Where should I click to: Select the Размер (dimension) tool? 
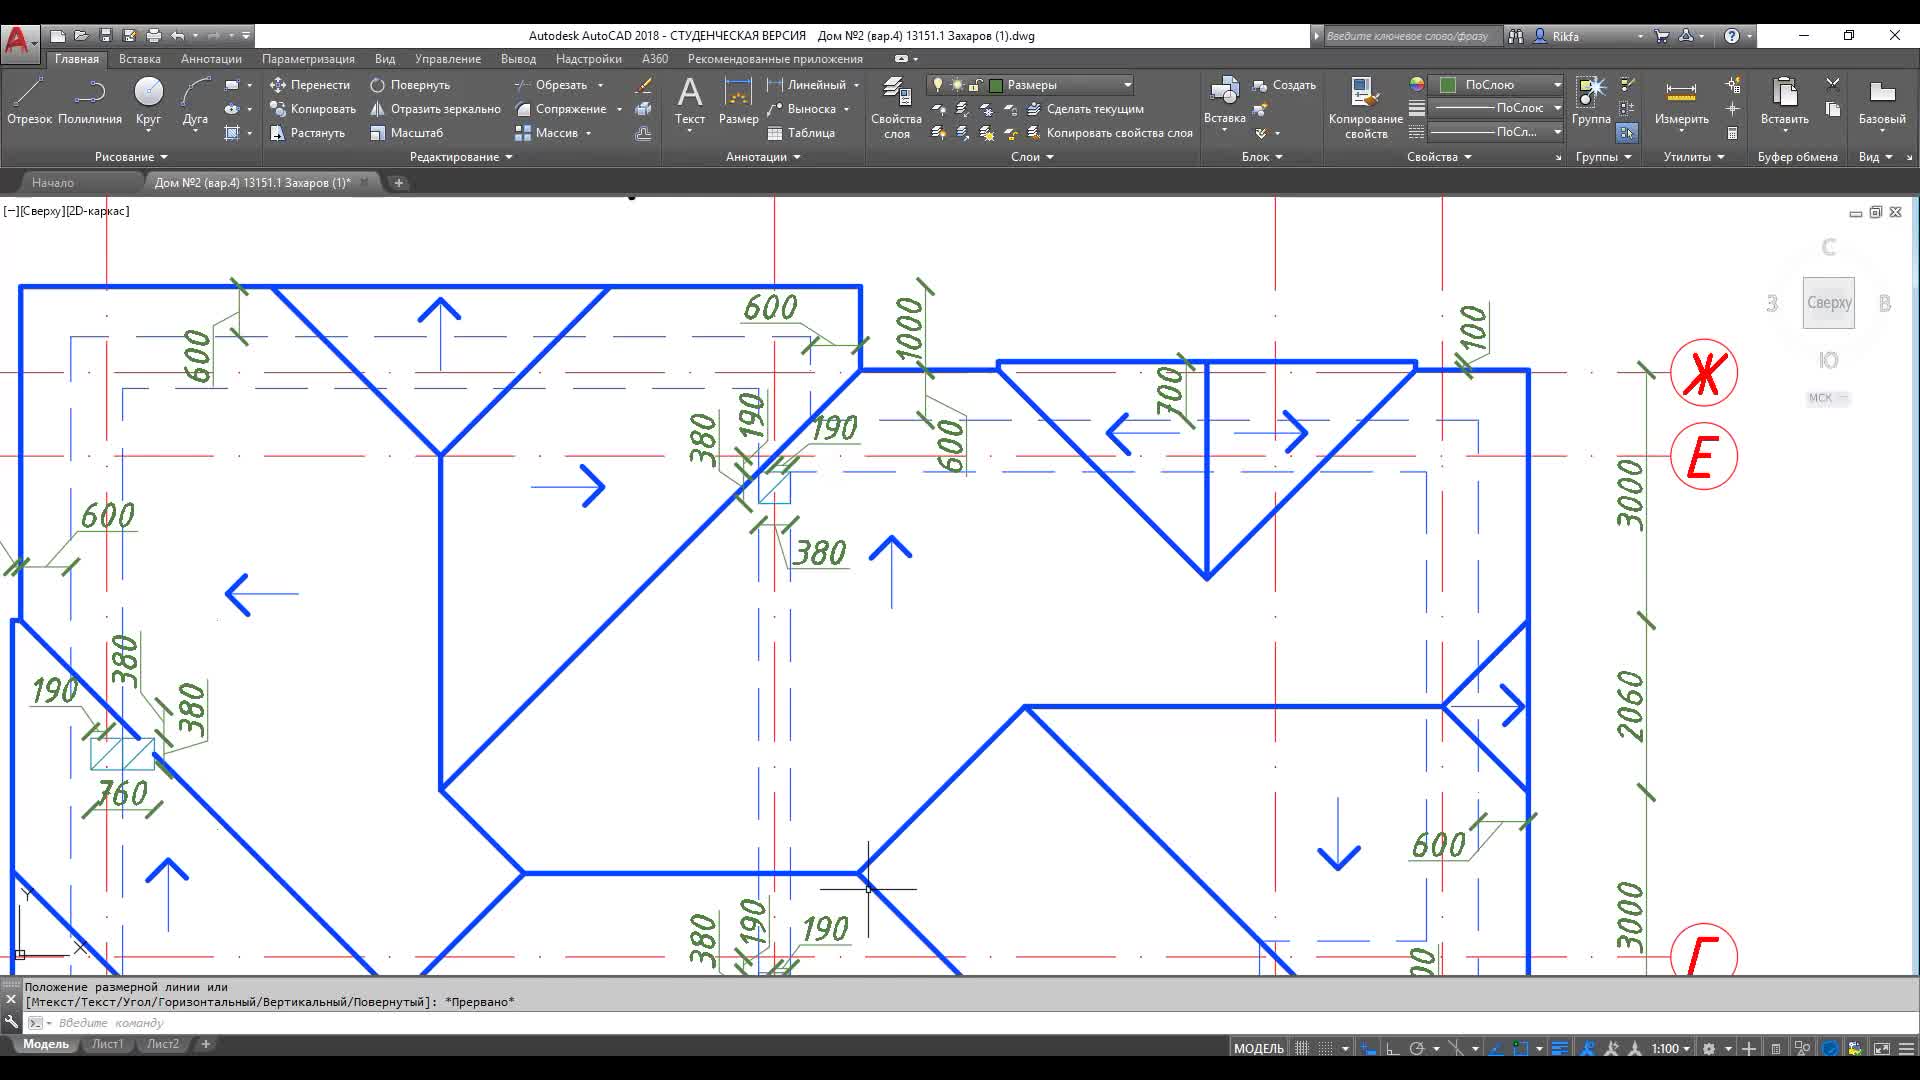[x=738, y=101]
